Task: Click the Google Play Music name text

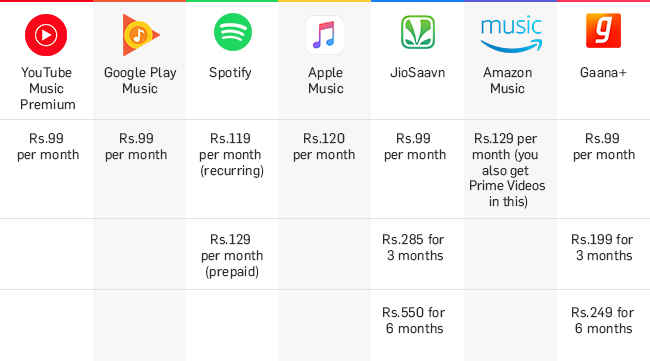Action: click(140, 80)
